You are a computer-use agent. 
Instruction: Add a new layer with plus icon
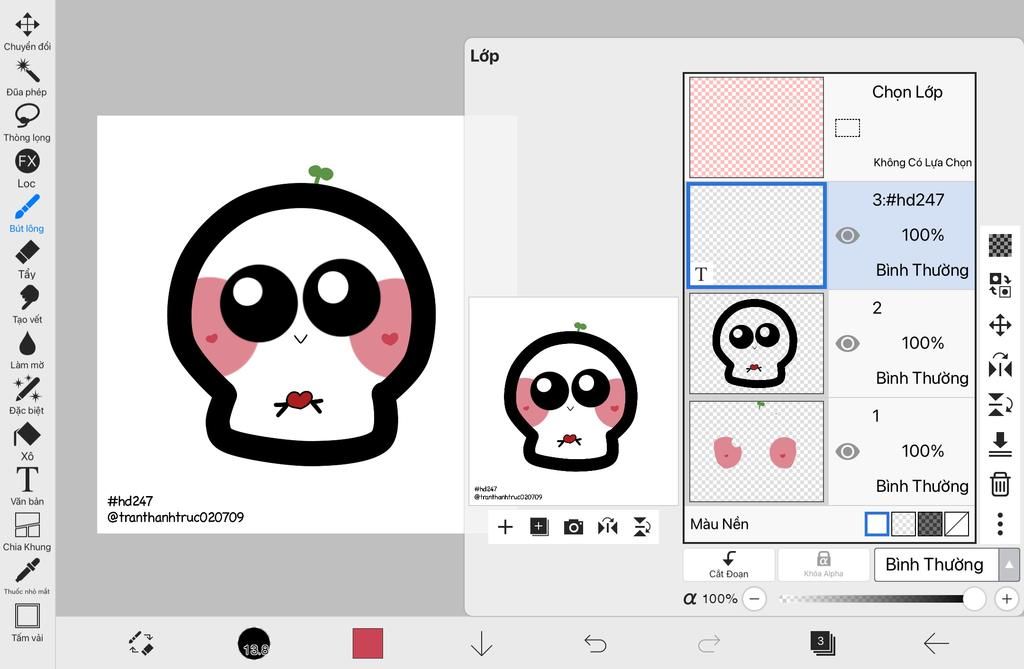505,527
